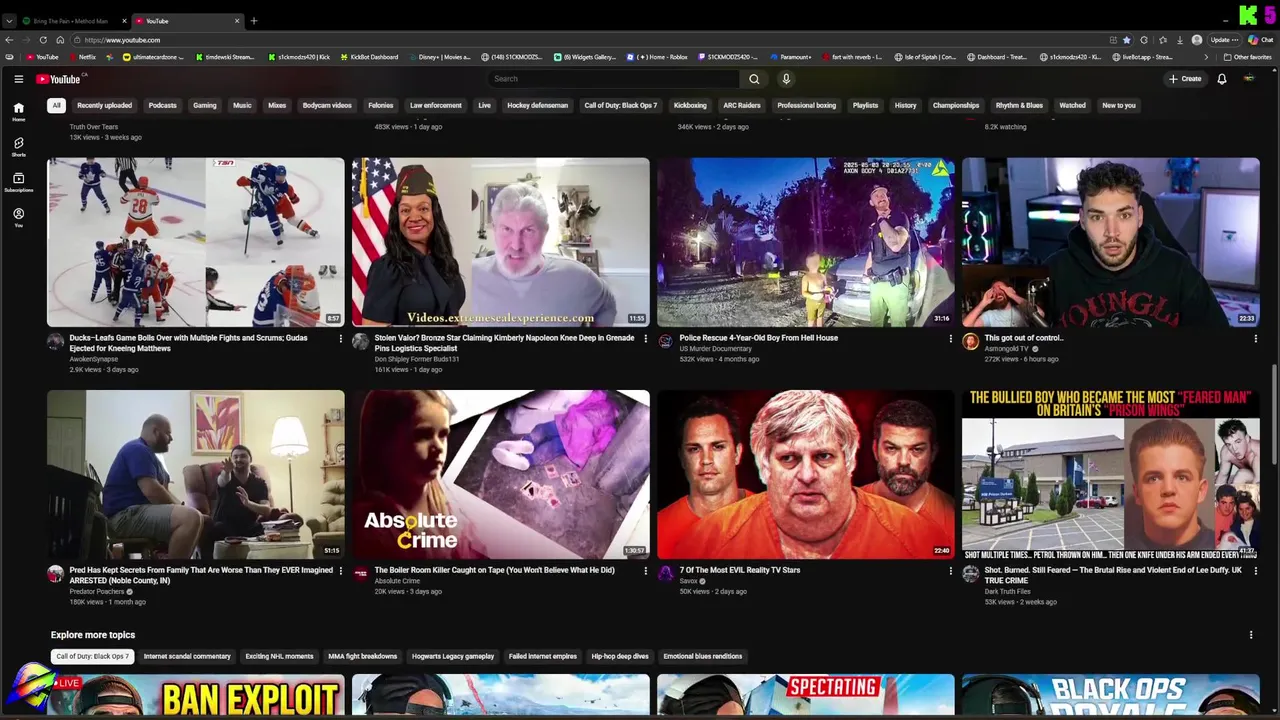Viewport: 1280px width, 720px height.
Task: Open options for the 'This got out of control' video
Action: pos(1255,339)
